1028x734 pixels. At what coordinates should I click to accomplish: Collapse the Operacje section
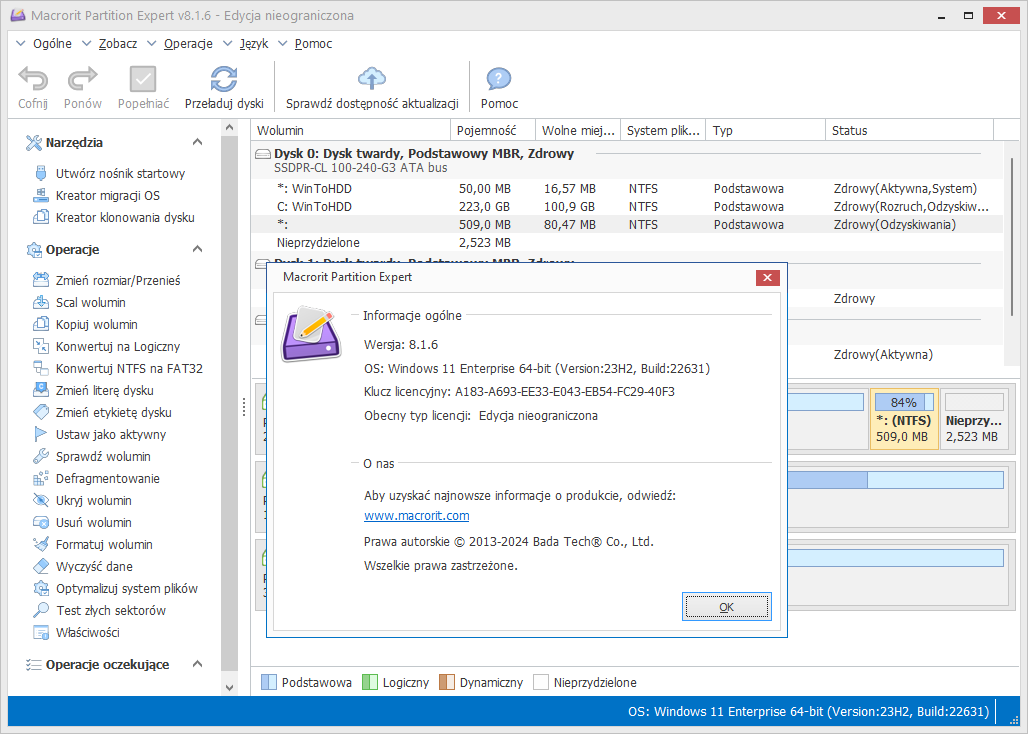coord(197,249)
